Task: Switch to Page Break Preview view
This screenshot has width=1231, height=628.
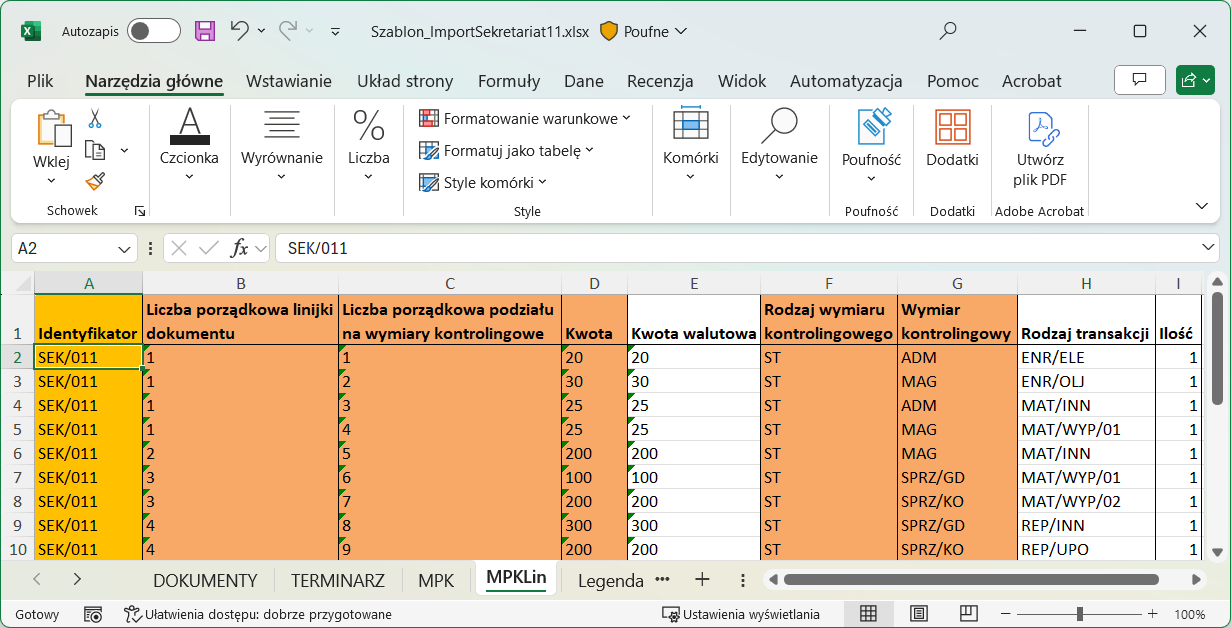Action: point(968,614)
